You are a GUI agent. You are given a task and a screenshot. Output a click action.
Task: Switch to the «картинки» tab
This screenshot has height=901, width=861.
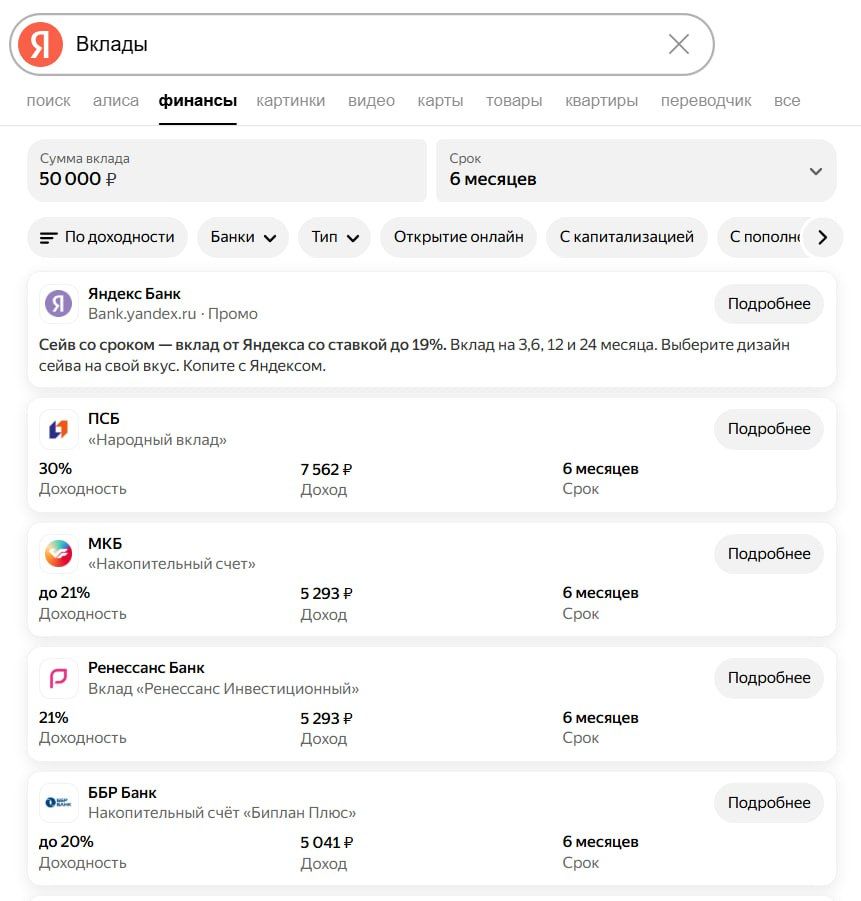pyautogui.click(x=290, y=101)
